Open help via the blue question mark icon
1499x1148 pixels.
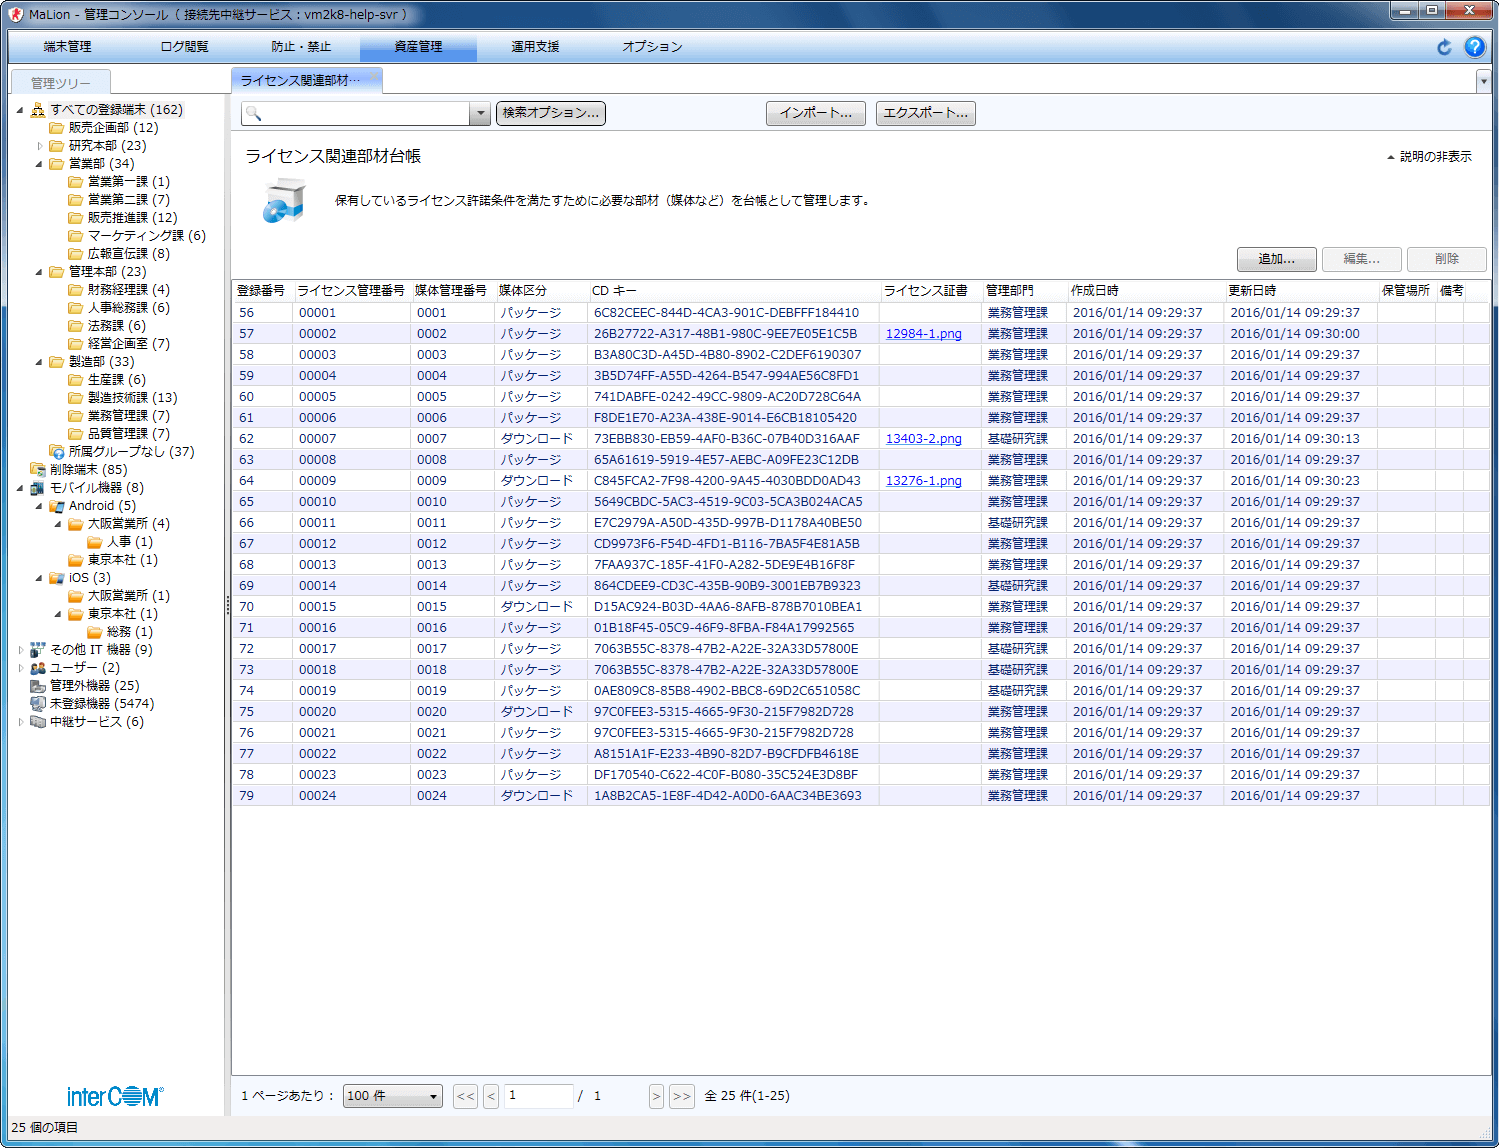tap(1474, 47)
